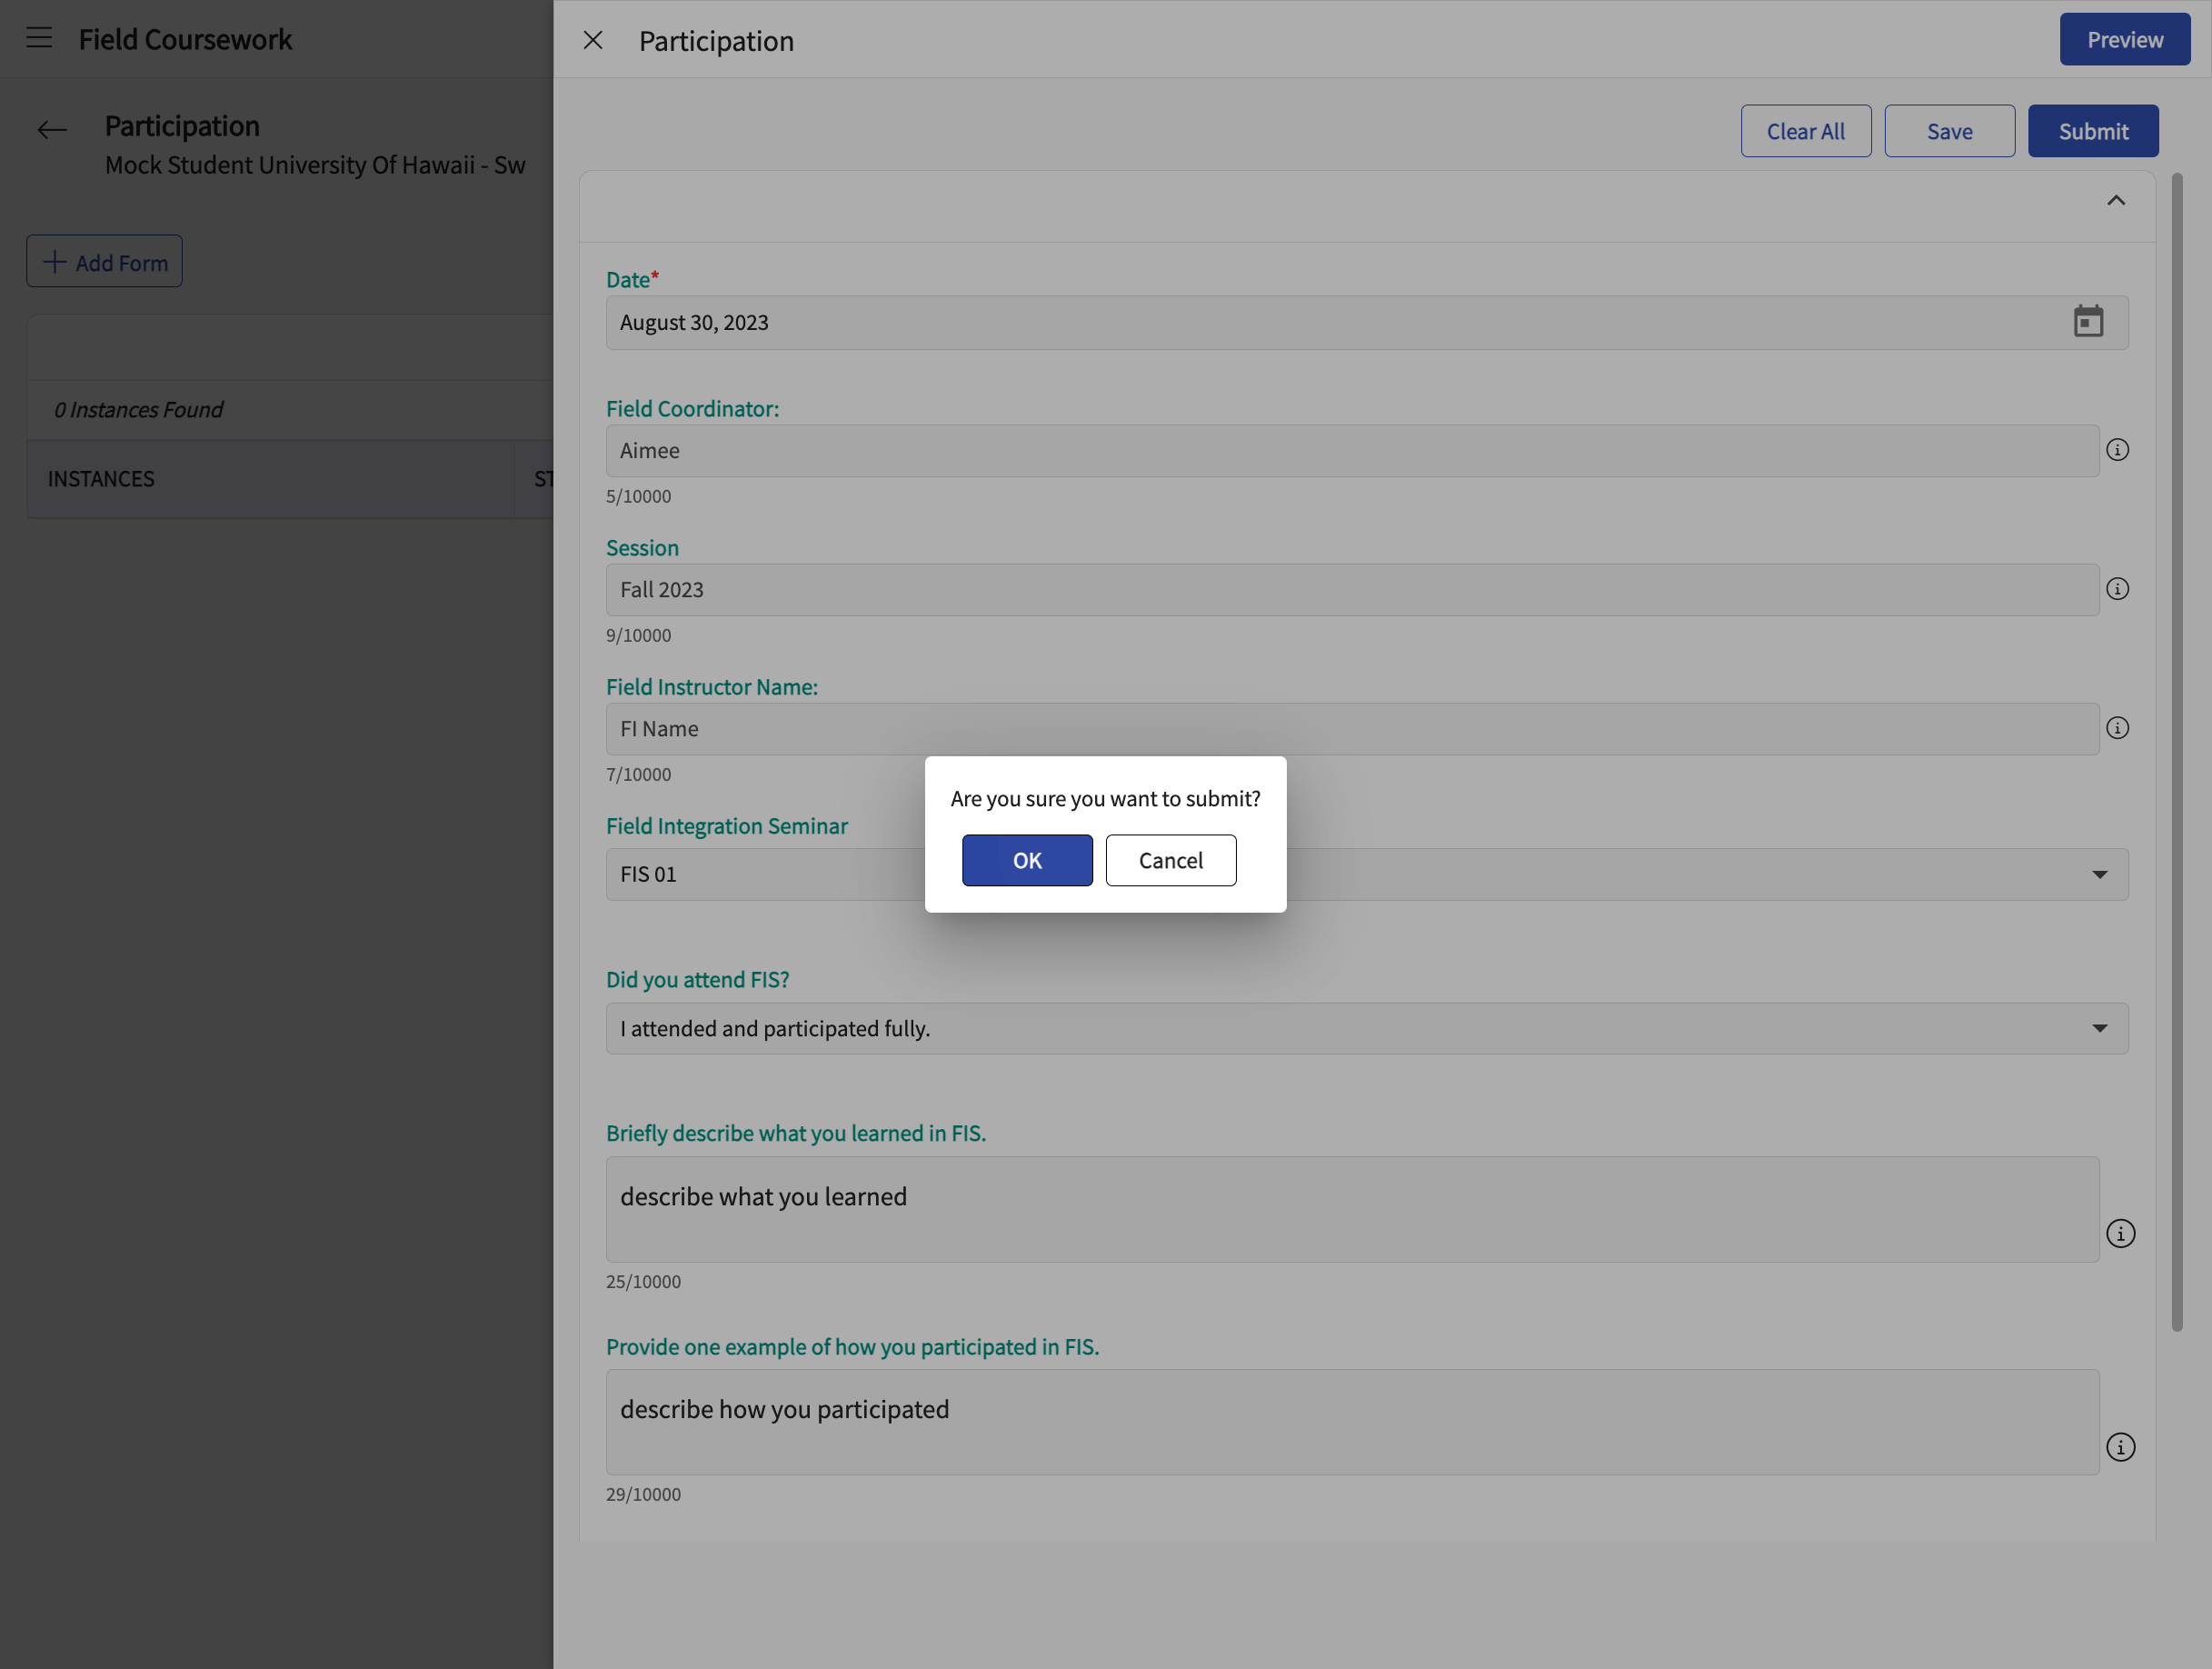
Task: Edit the Session field containing Fall 2023
Action: point(1352,590)
